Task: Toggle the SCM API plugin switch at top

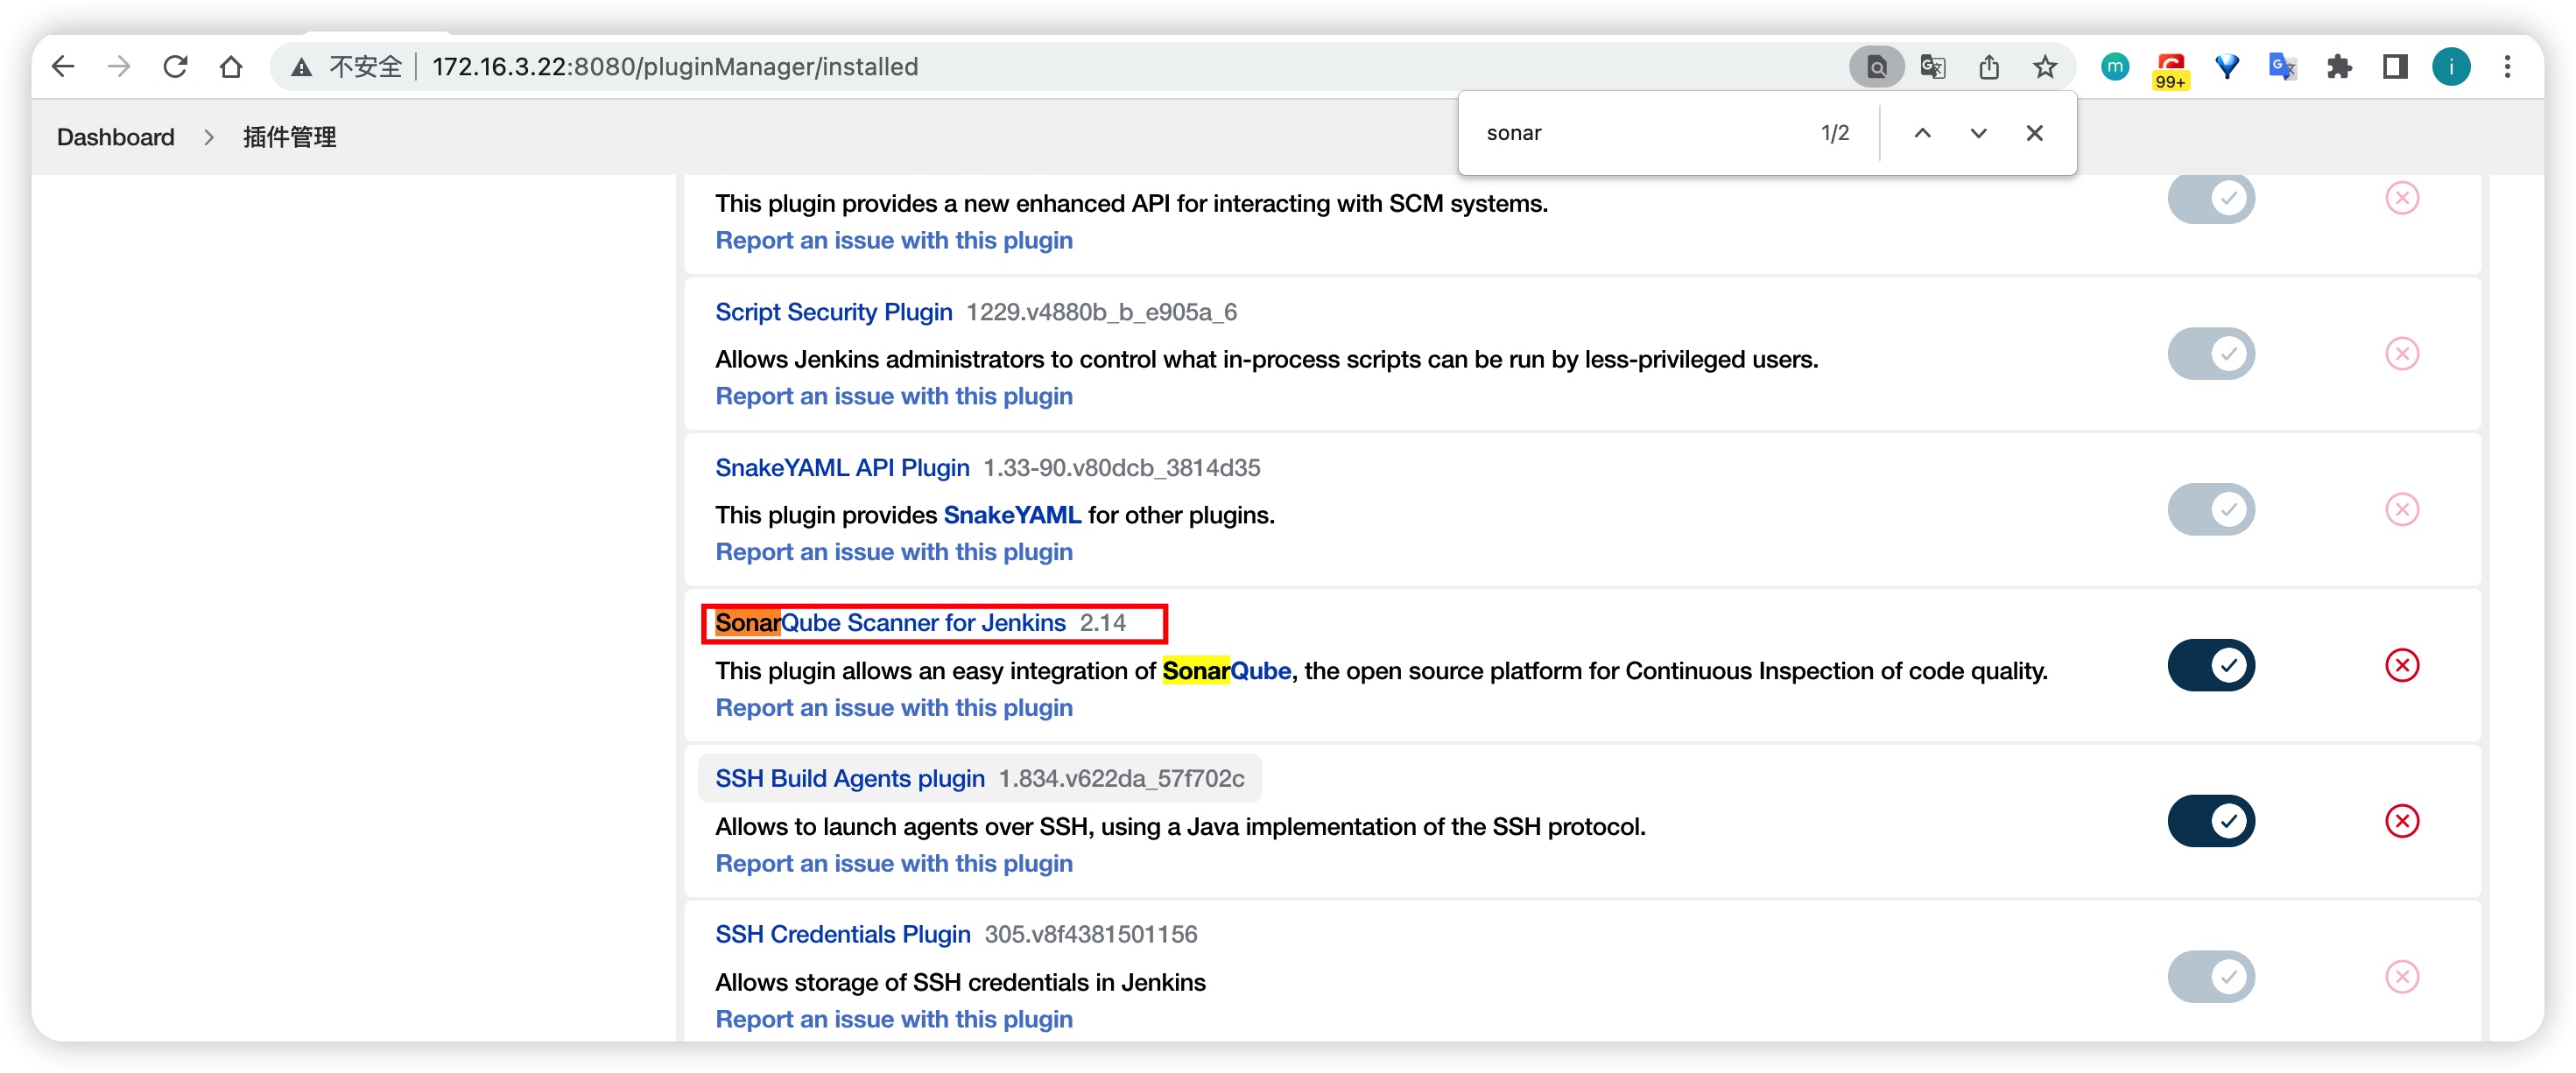Action: pyautogui.click(x=2211, y=198)
